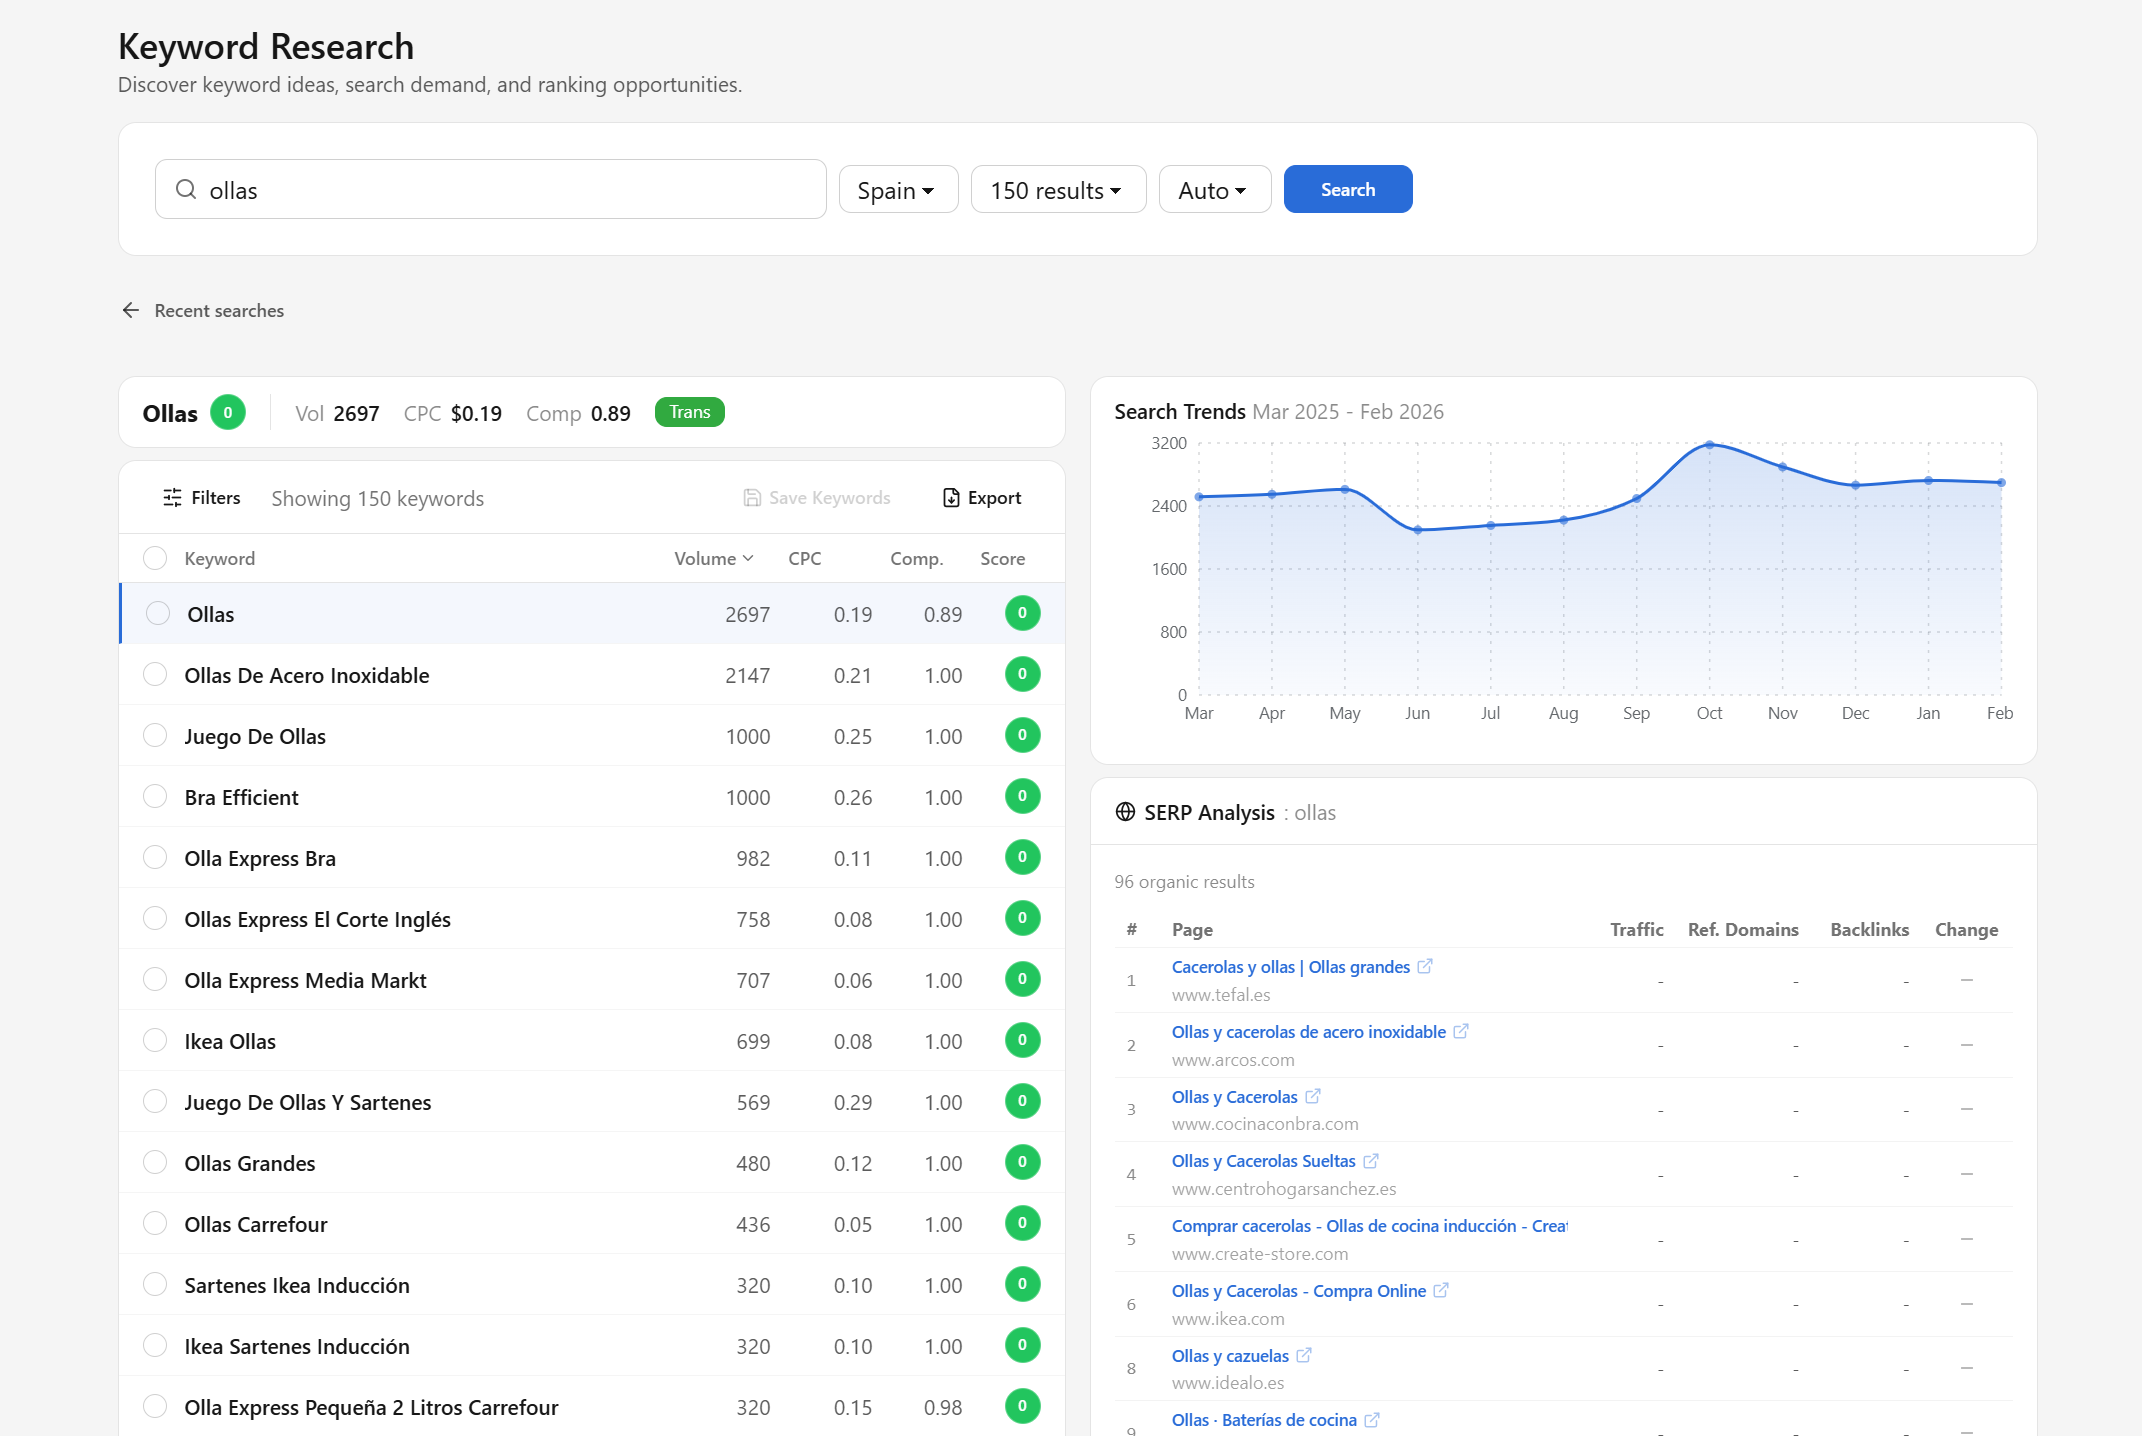
Task: Open the Ollas y Cacerolas Sueltas link
Action: (x=1263, y=1161)
